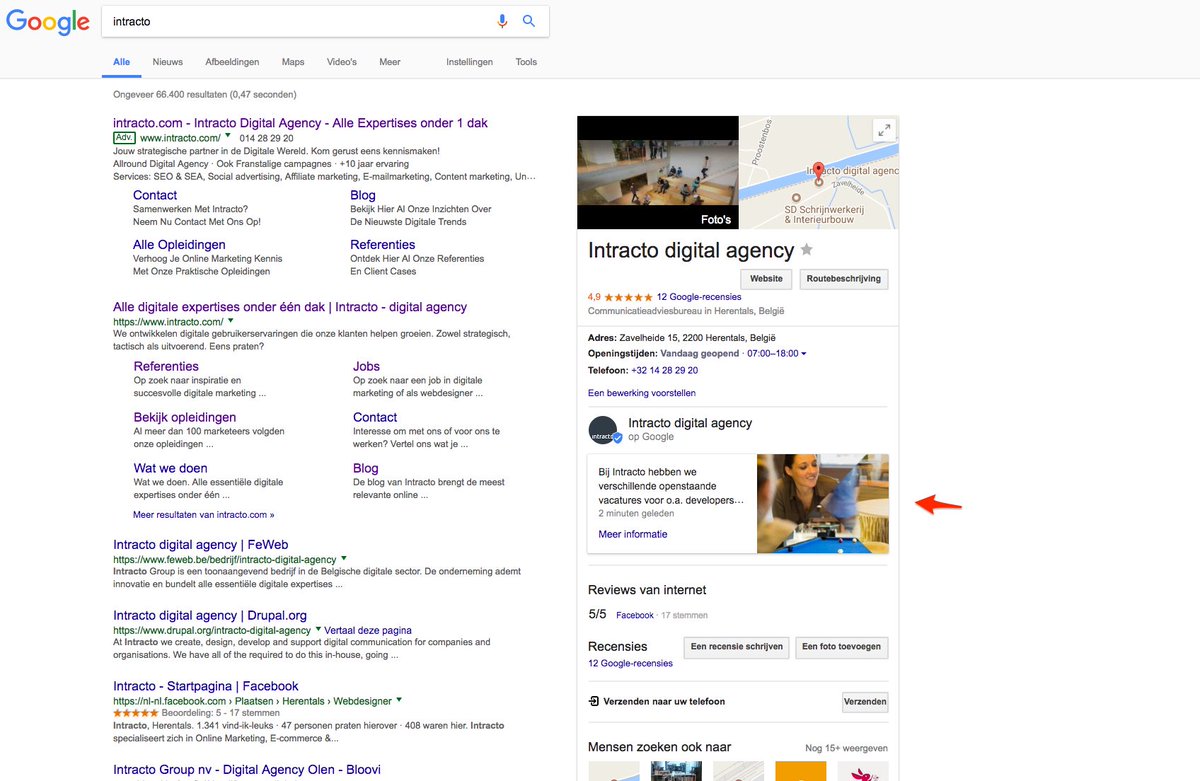Click the Ongeveer 66.400 resultaten text

pyautogui.click(x=205, y=95)
